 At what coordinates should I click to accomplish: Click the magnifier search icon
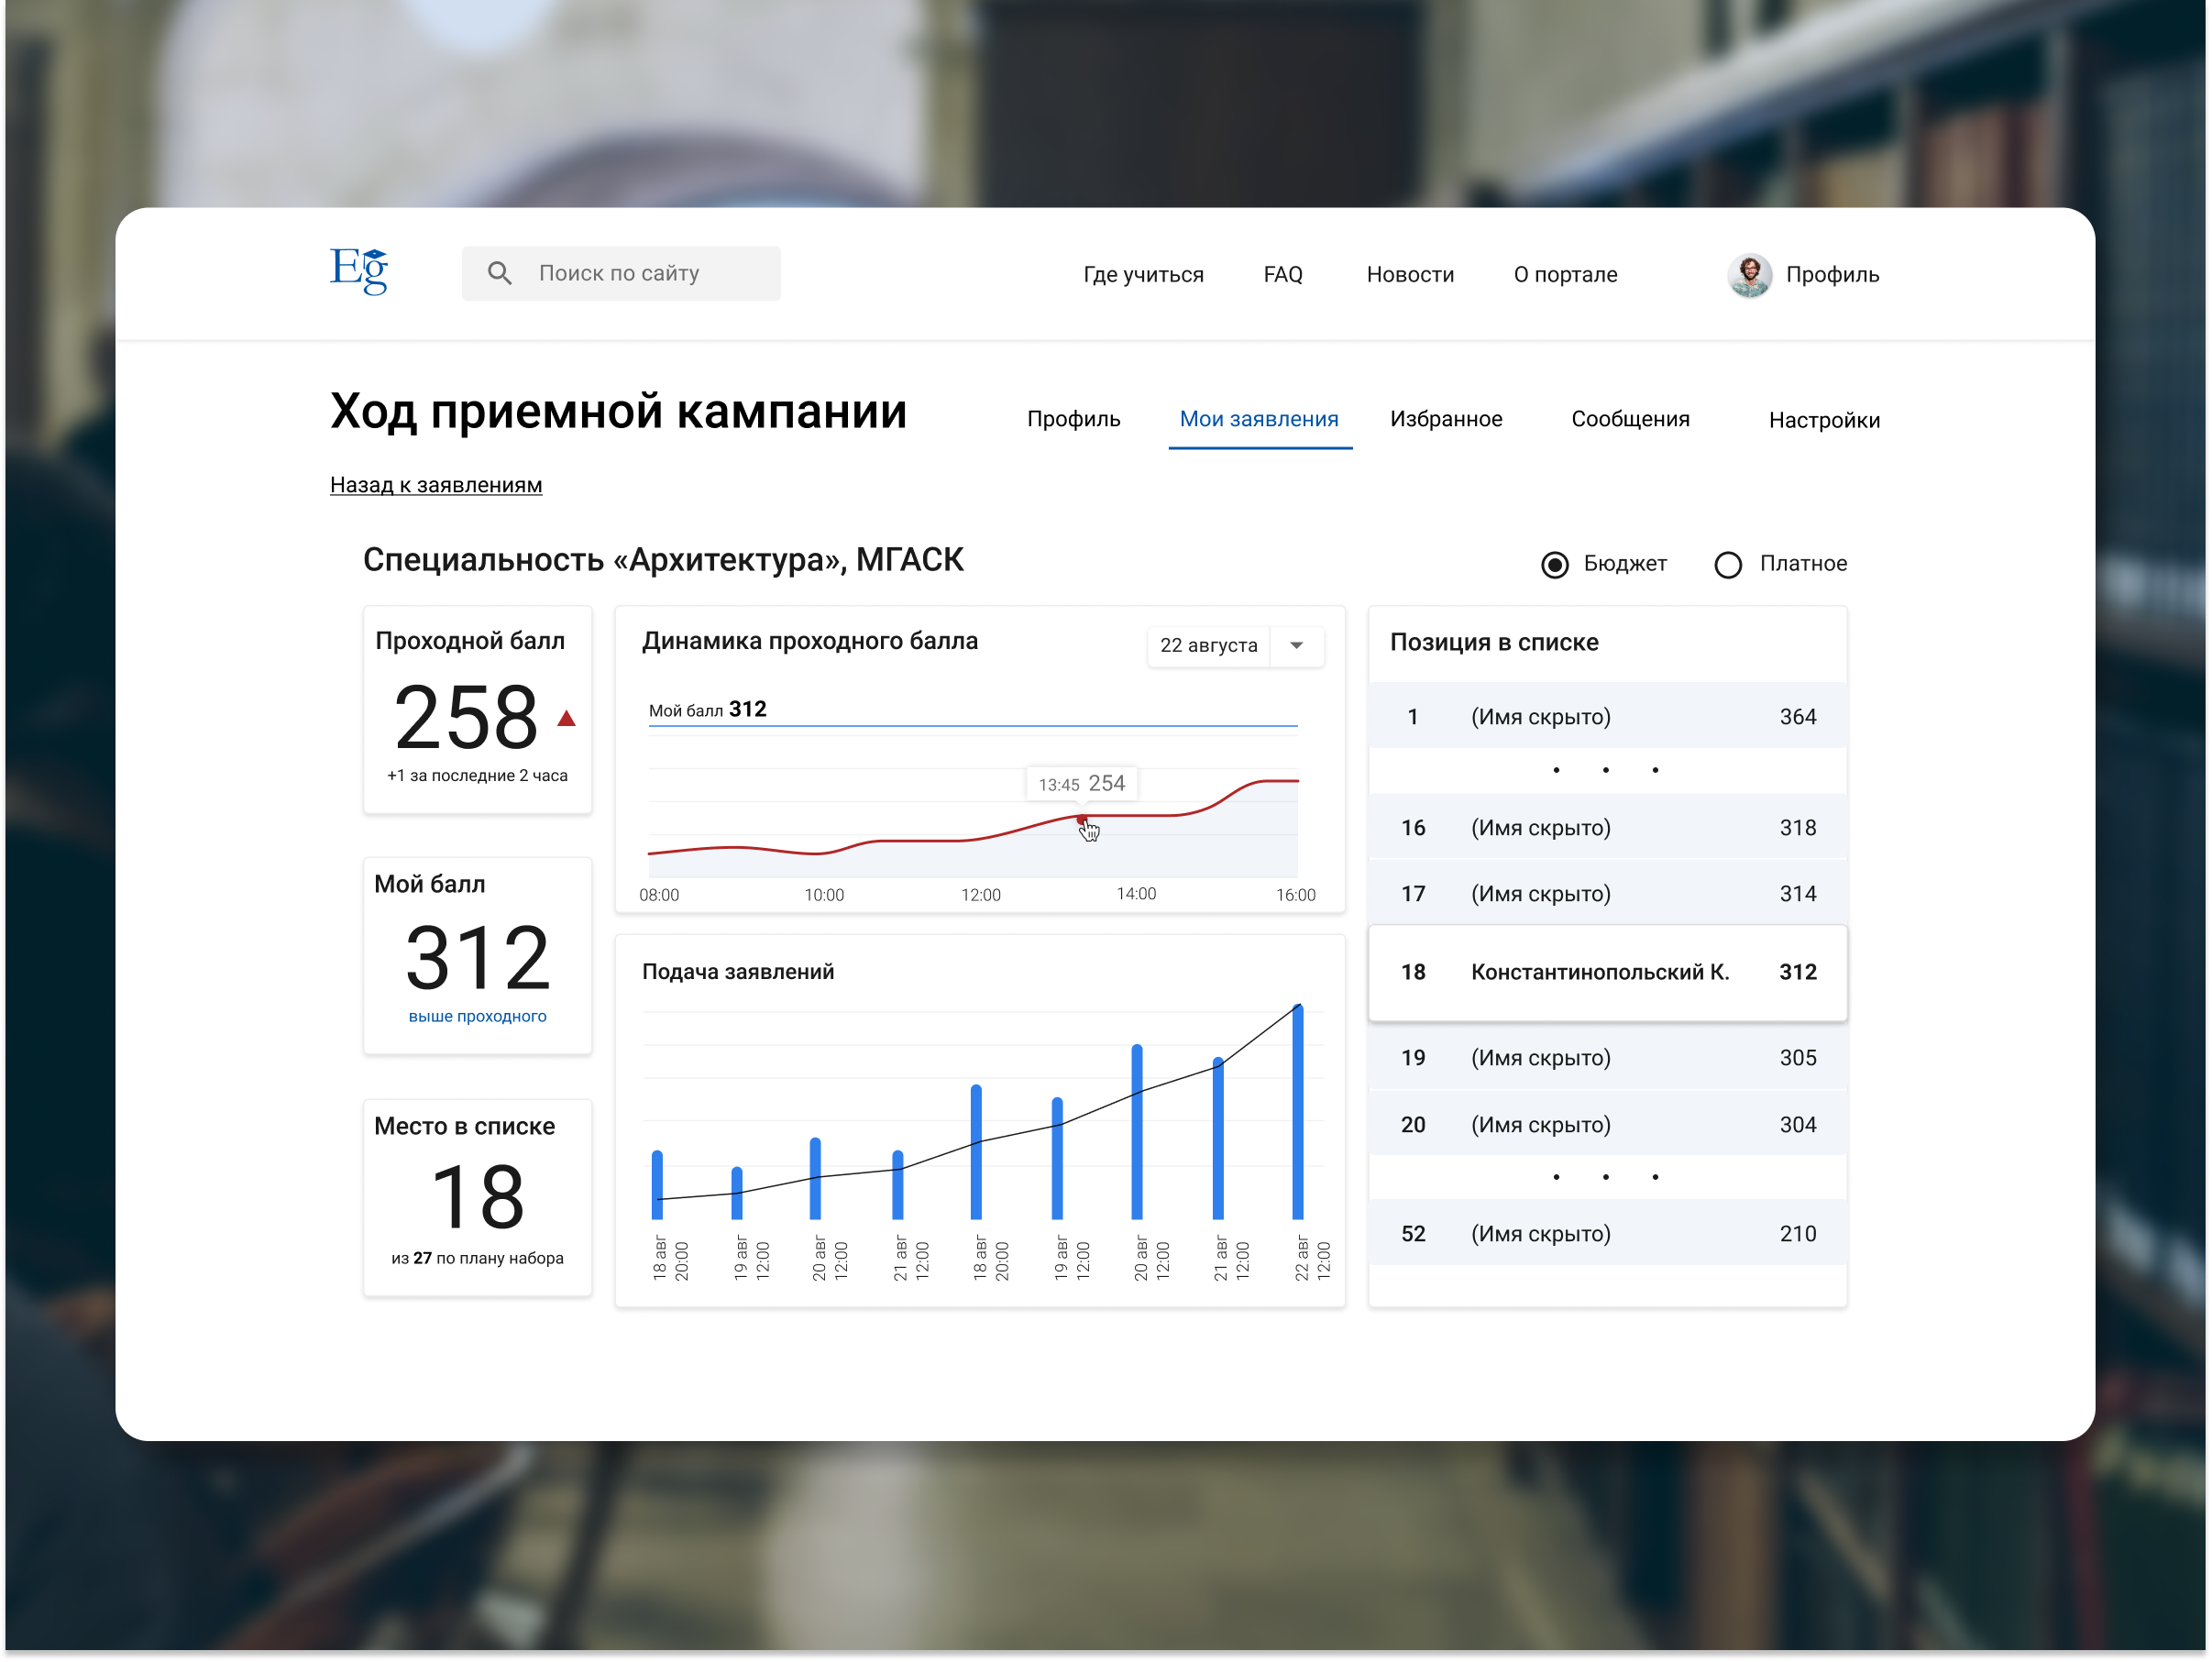pyautogui.click(x=499, y=273)
